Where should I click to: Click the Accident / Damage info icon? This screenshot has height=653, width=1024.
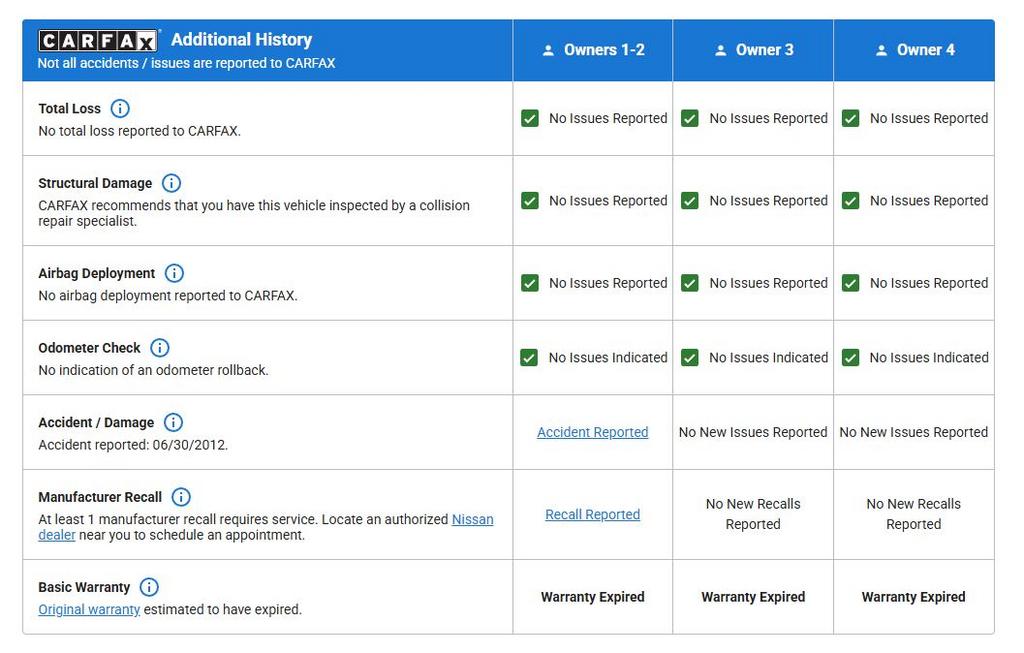click(x=173, y=422)
